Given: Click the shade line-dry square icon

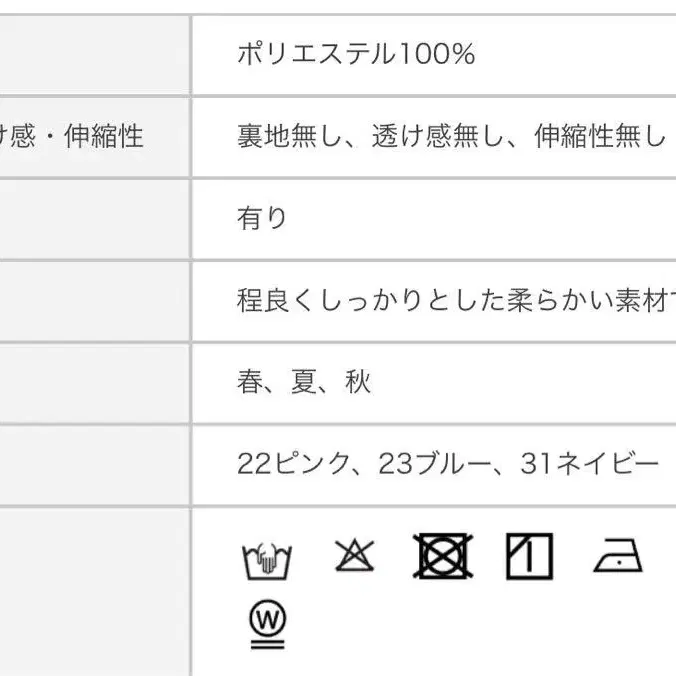Looking at the screenshot, I should (529, 556).
